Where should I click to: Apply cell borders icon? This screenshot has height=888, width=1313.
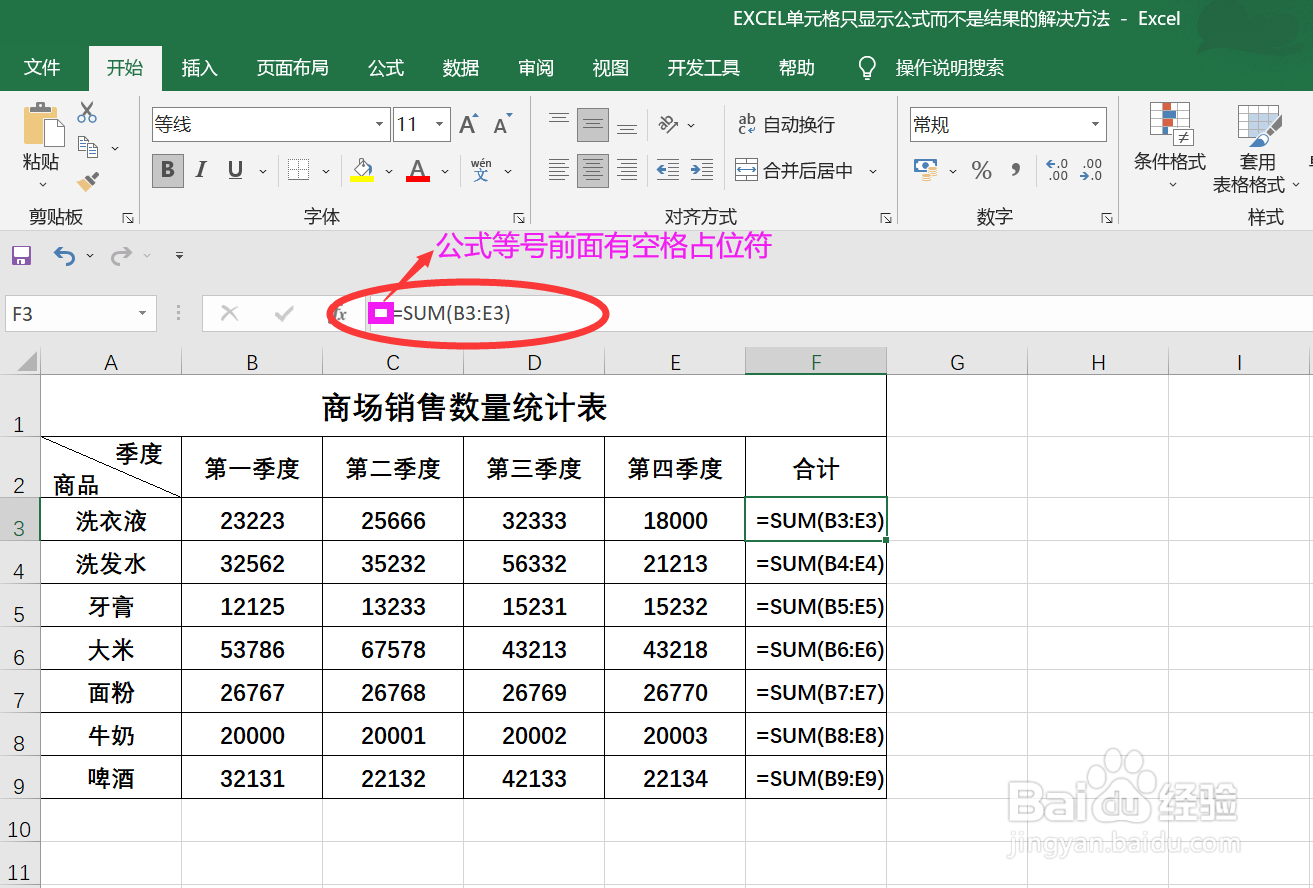tap(298, 170)
